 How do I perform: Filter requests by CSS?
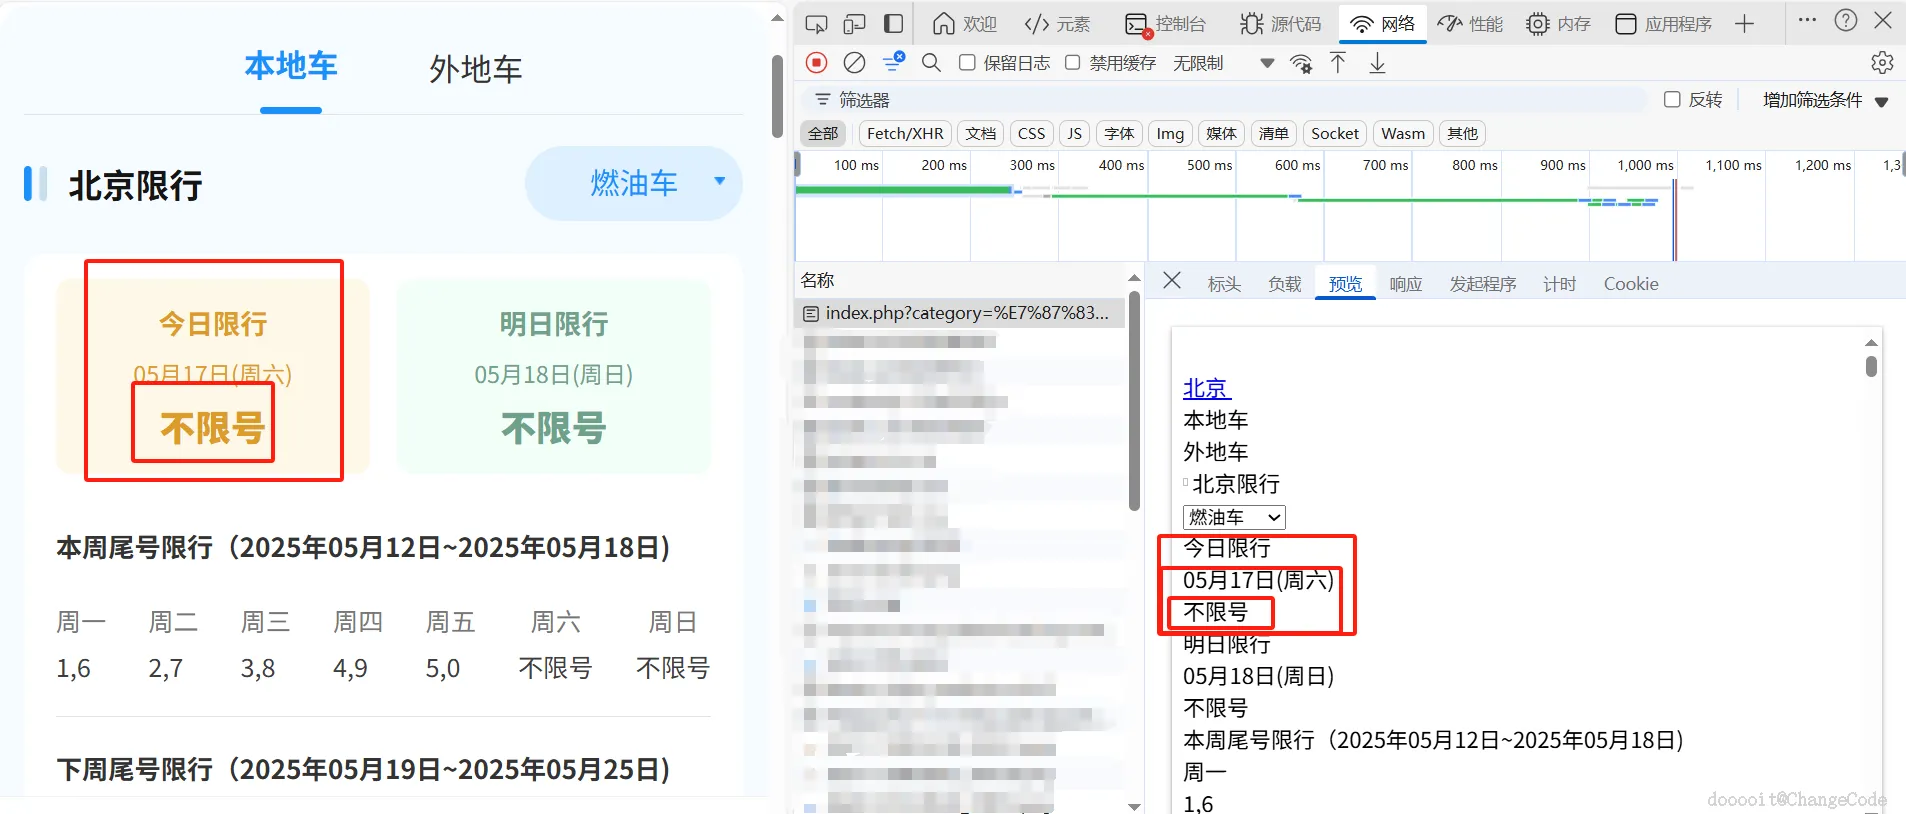point(1031,133)
